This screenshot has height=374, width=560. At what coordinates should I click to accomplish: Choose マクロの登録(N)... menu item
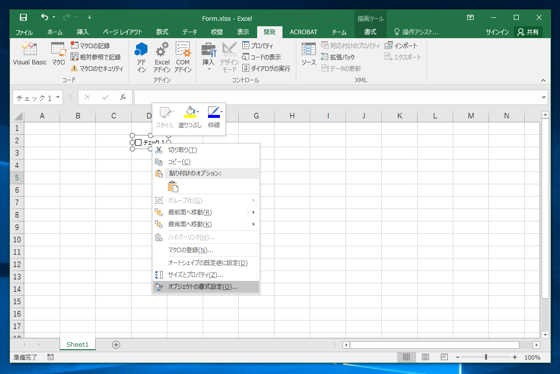click(206, 250)
